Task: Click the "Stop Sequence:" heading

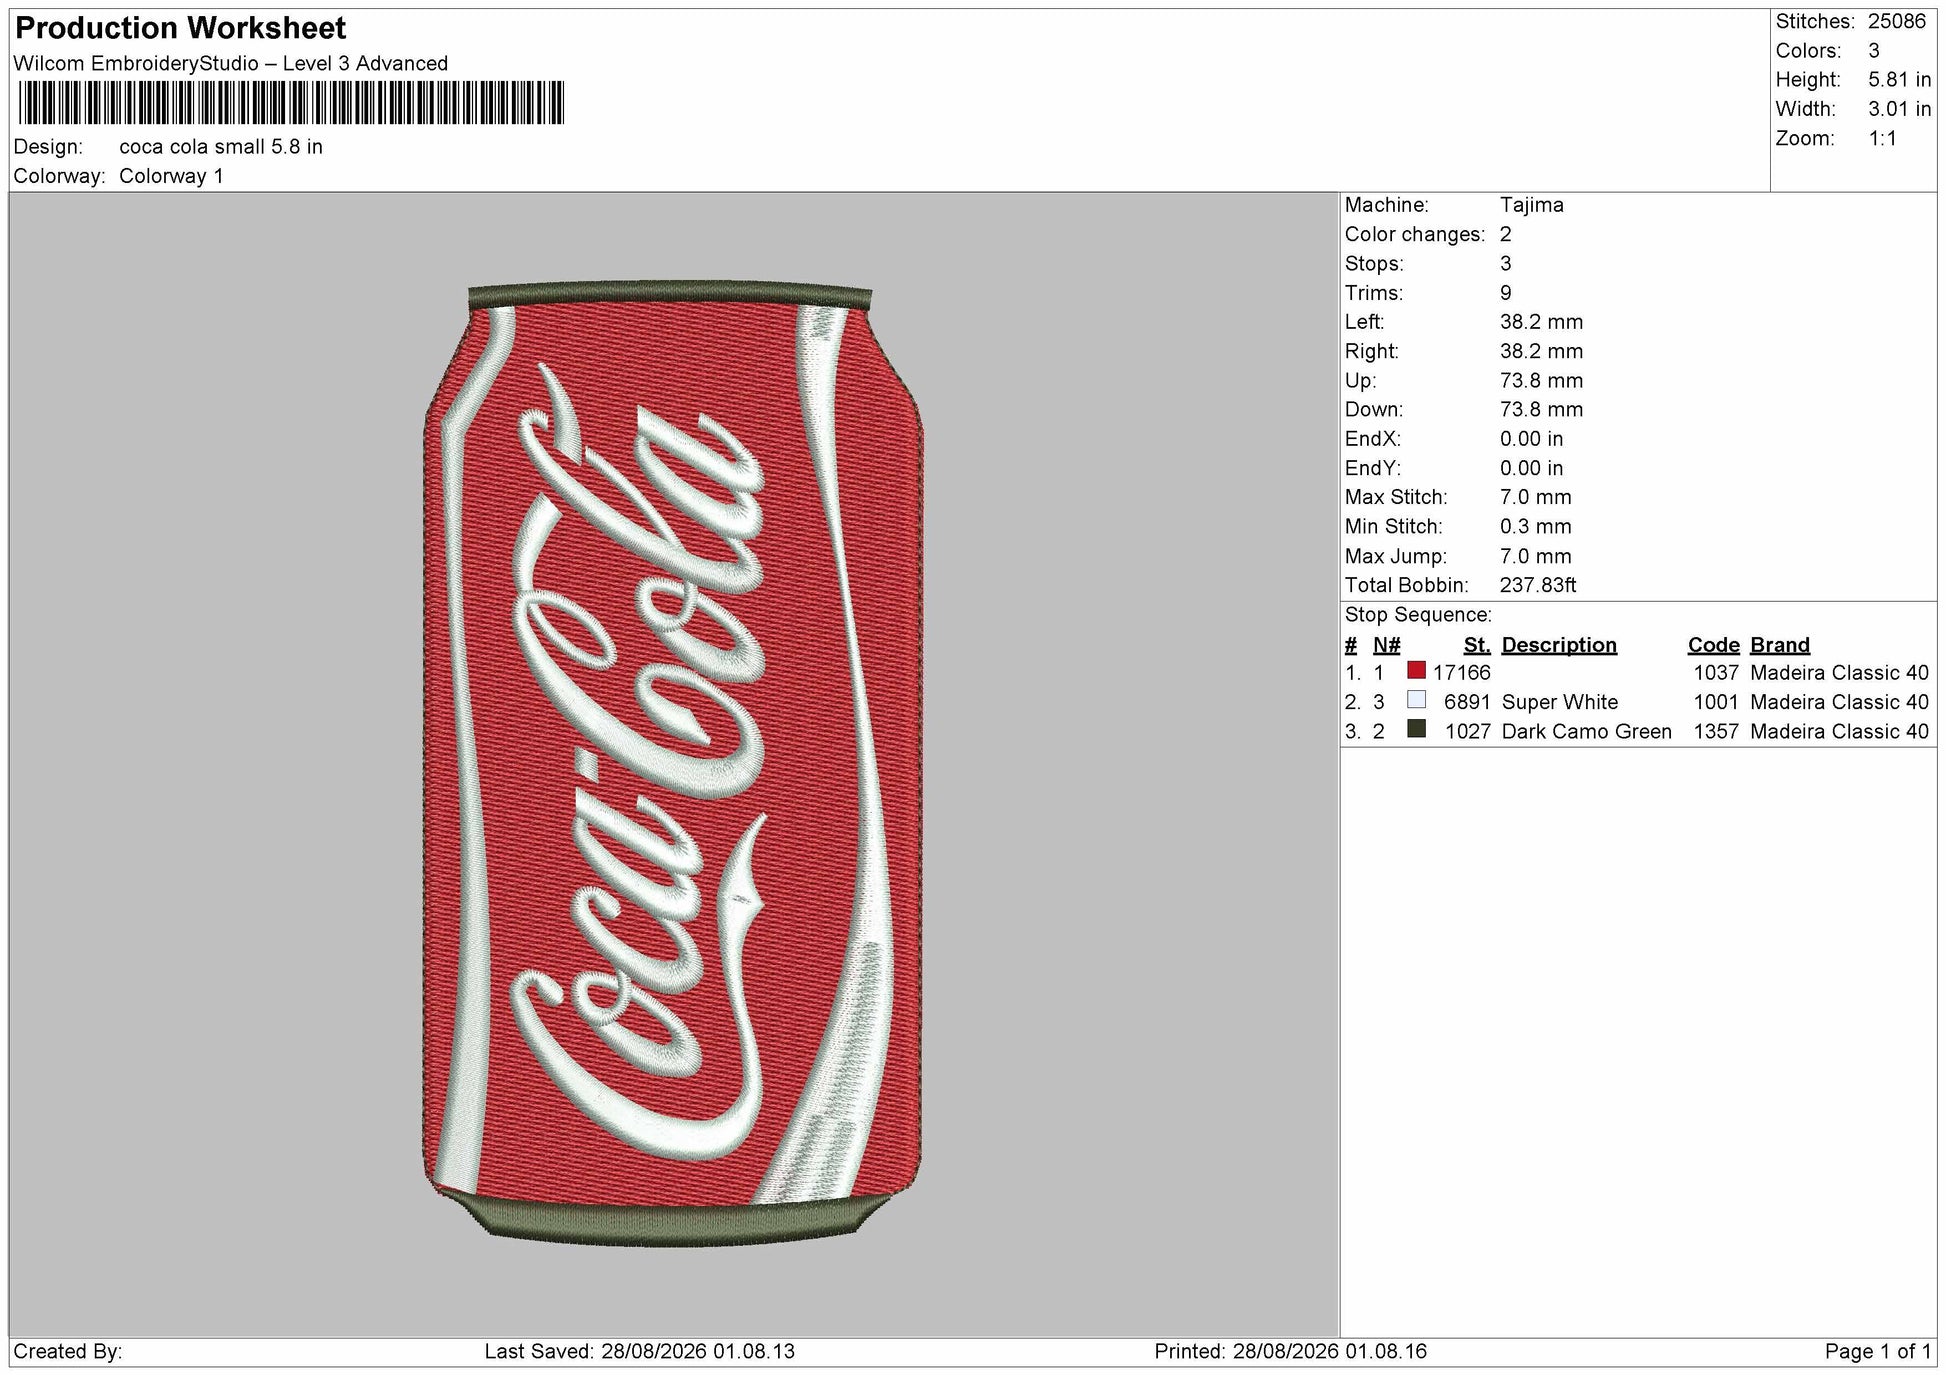Action: click(1418, 615)
